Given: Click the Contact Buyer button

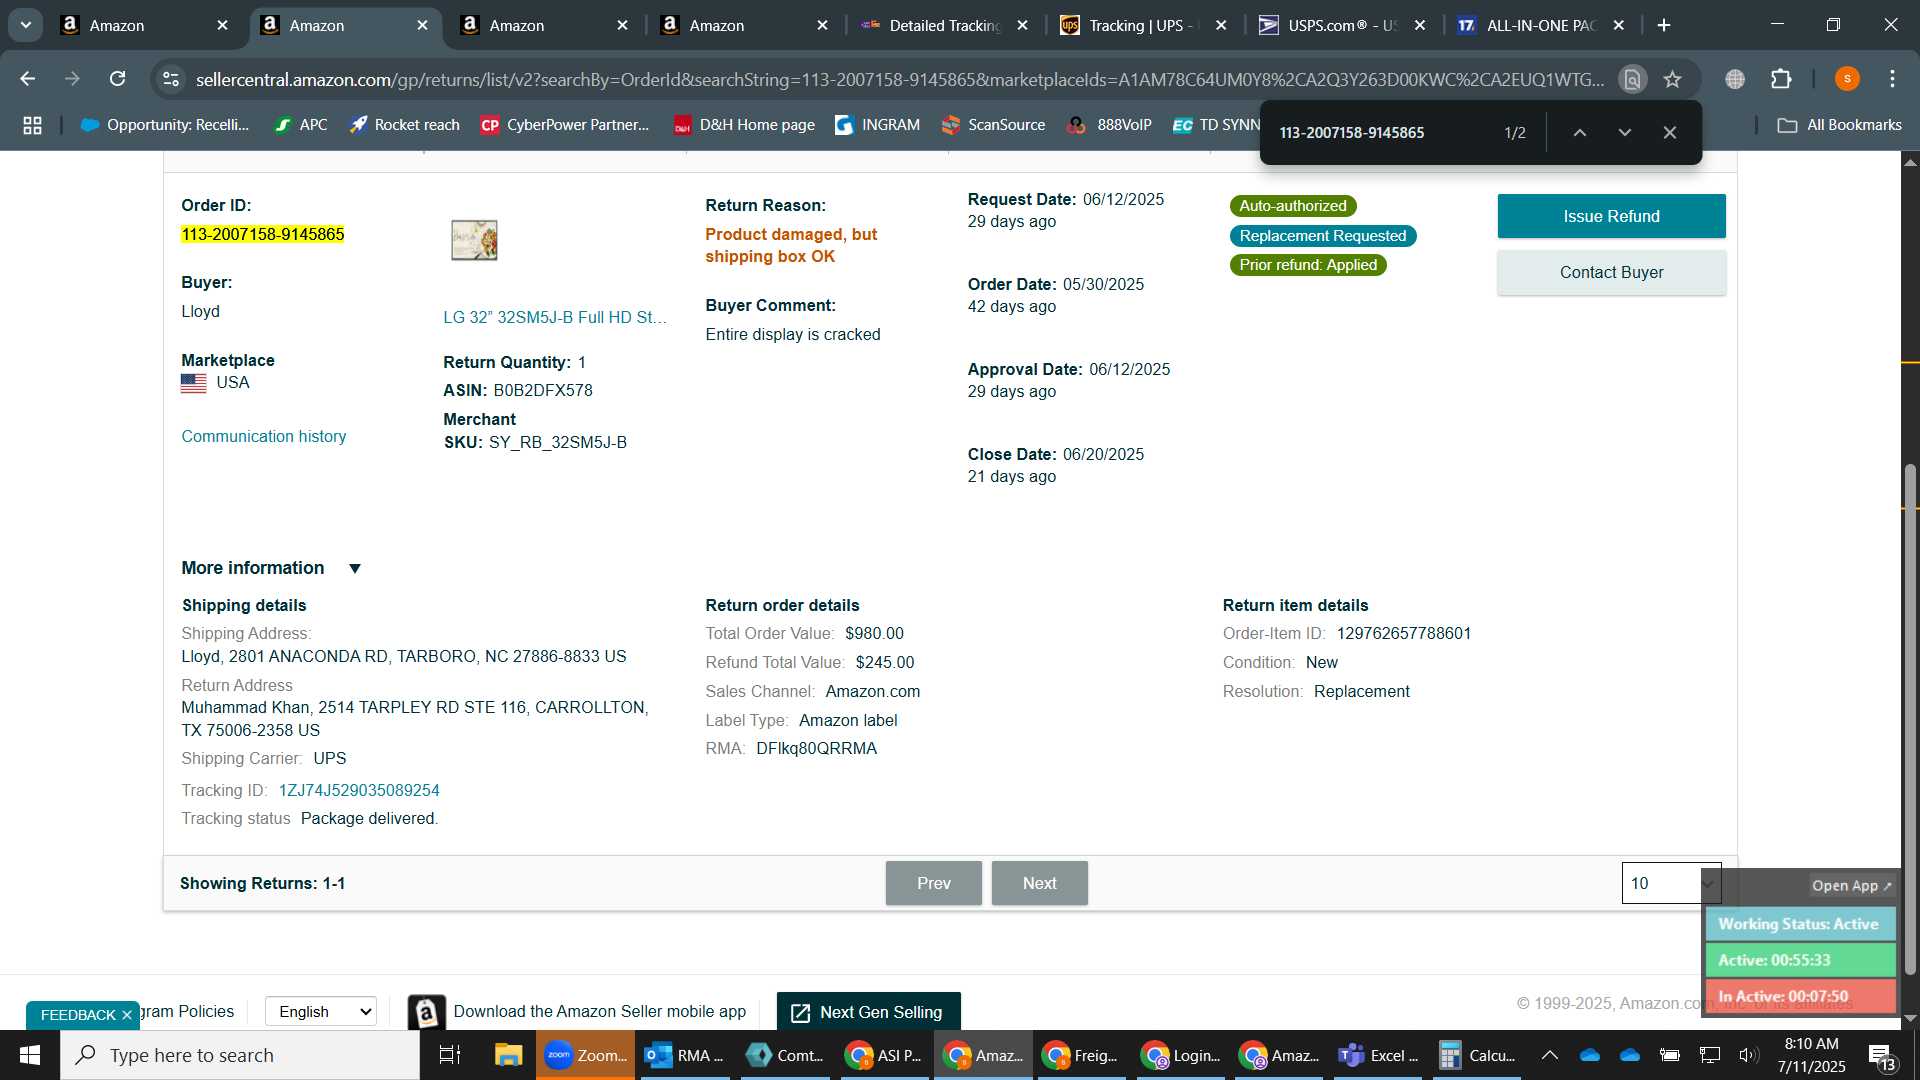Looking at the screenshot, I should pyautogui.click(x=1611, y=272).
